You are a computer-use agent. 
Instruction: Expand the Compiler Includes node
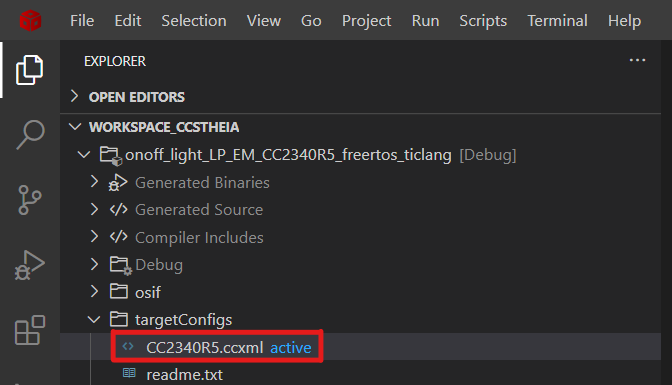(94, 236)
